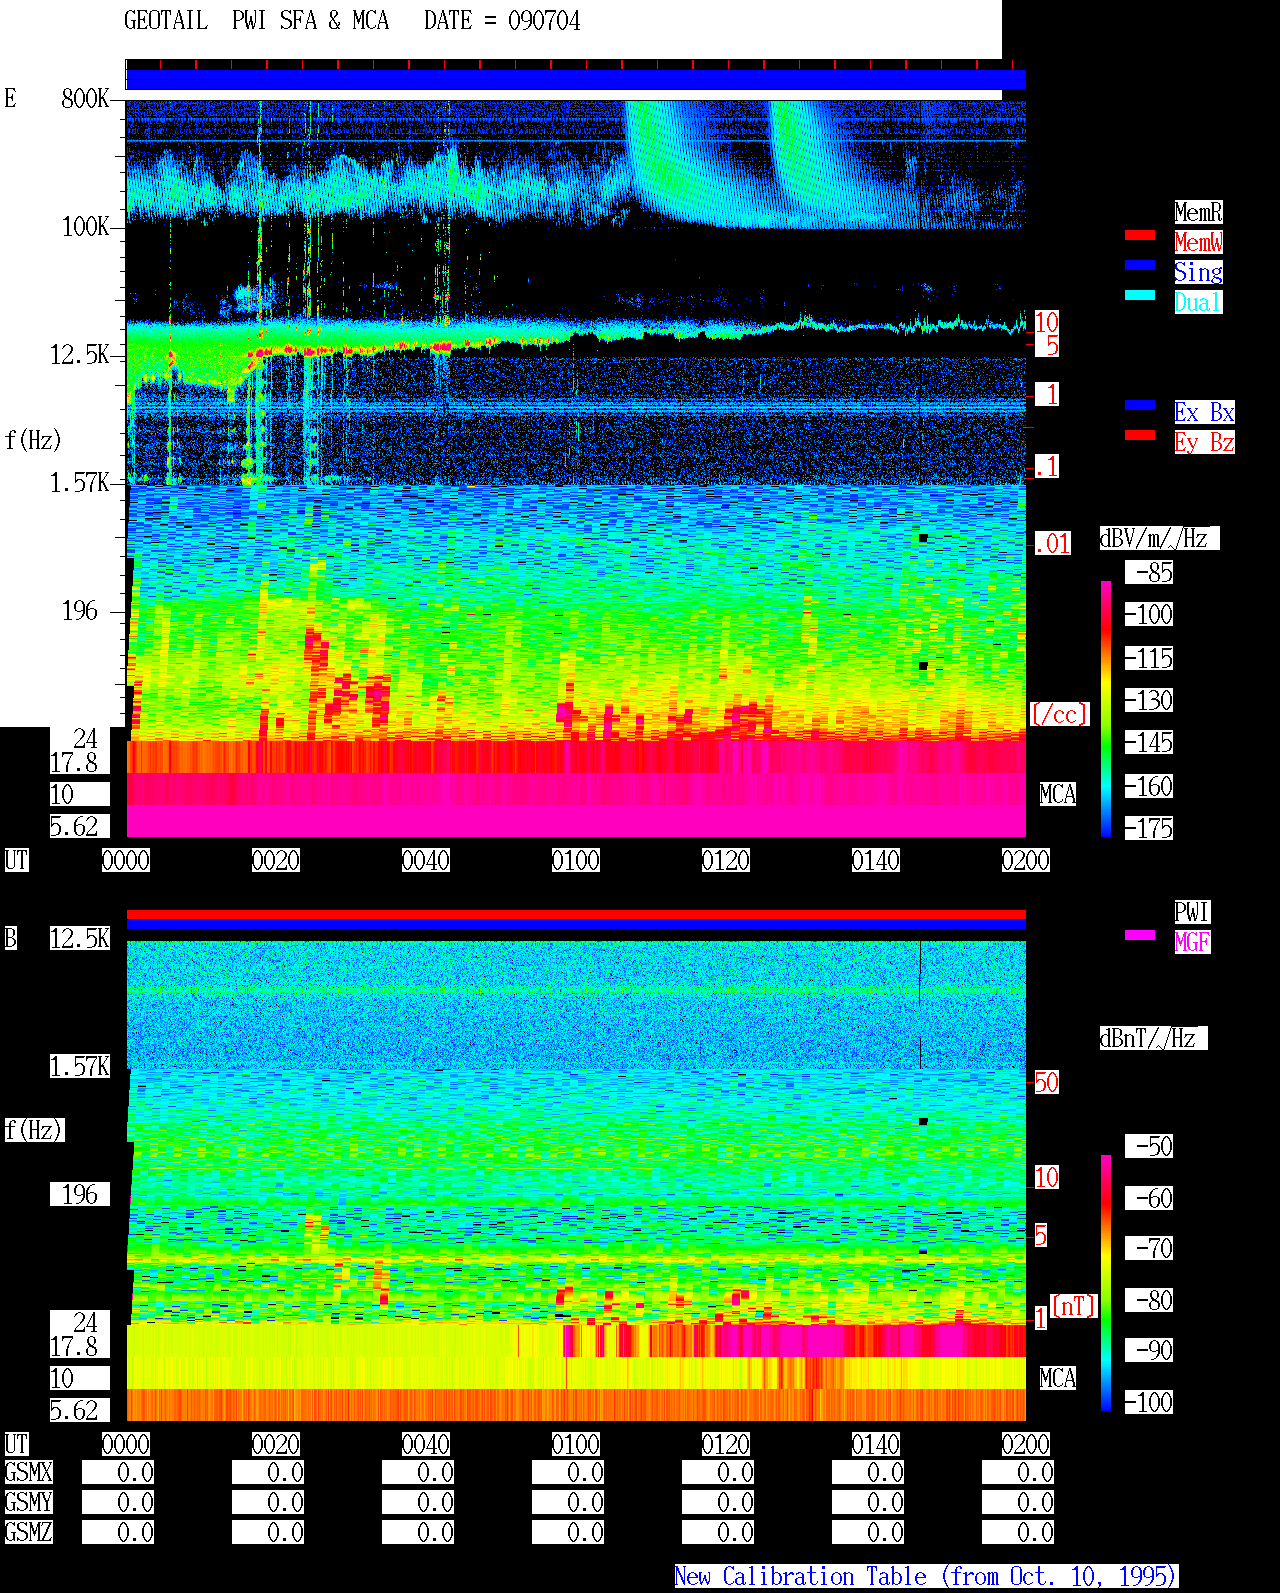Click the DATE = 090704 text
1280x1593 pixels.
[x=502, y=21]
